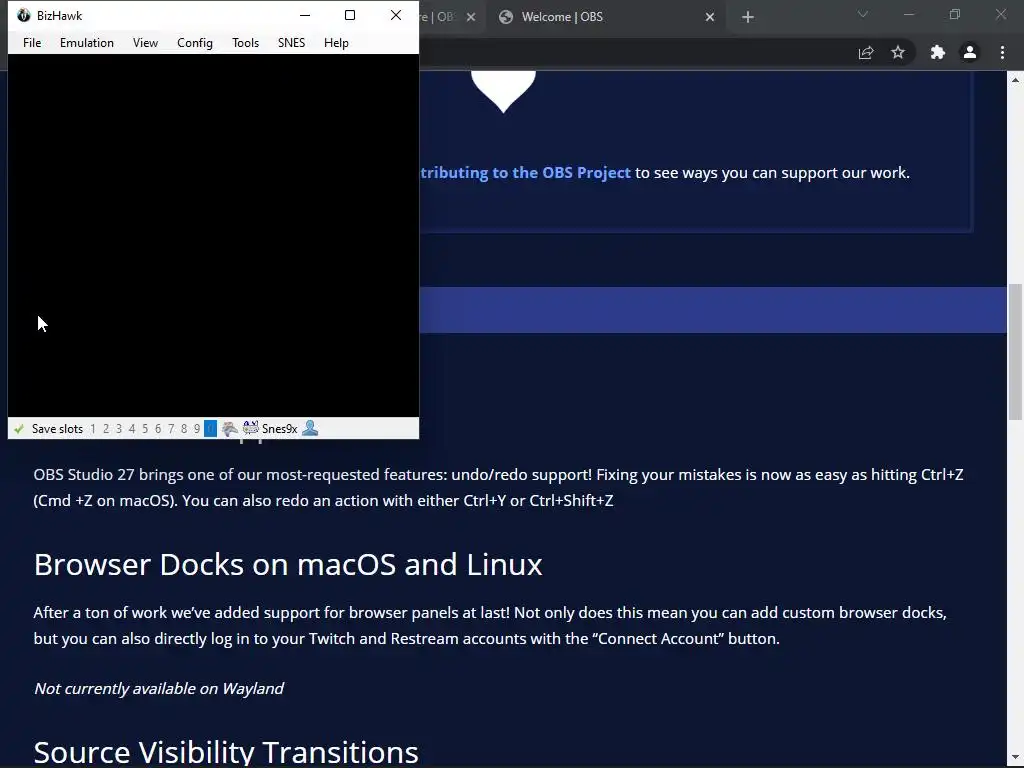Image resolution: width=1024 pixels, height=768 pixels.
Task: Click the white heart graphic
Action: pyautogui.click(x=503, y=91)
